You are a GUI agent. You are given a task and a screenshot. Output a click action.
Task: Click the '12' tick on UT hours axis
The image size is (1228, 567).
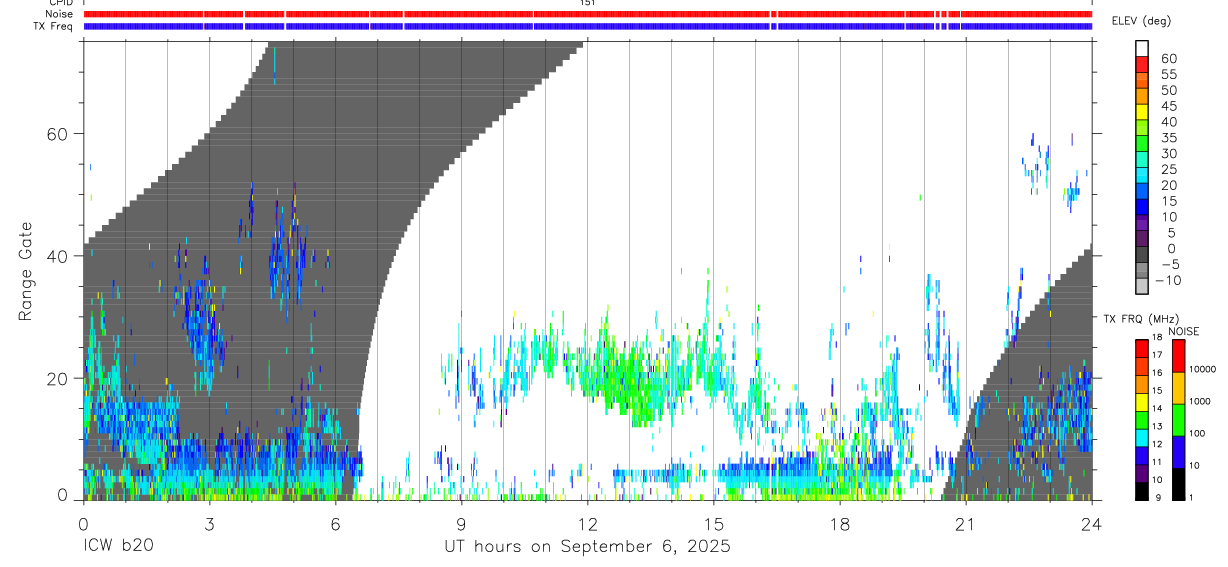[587, 523]
